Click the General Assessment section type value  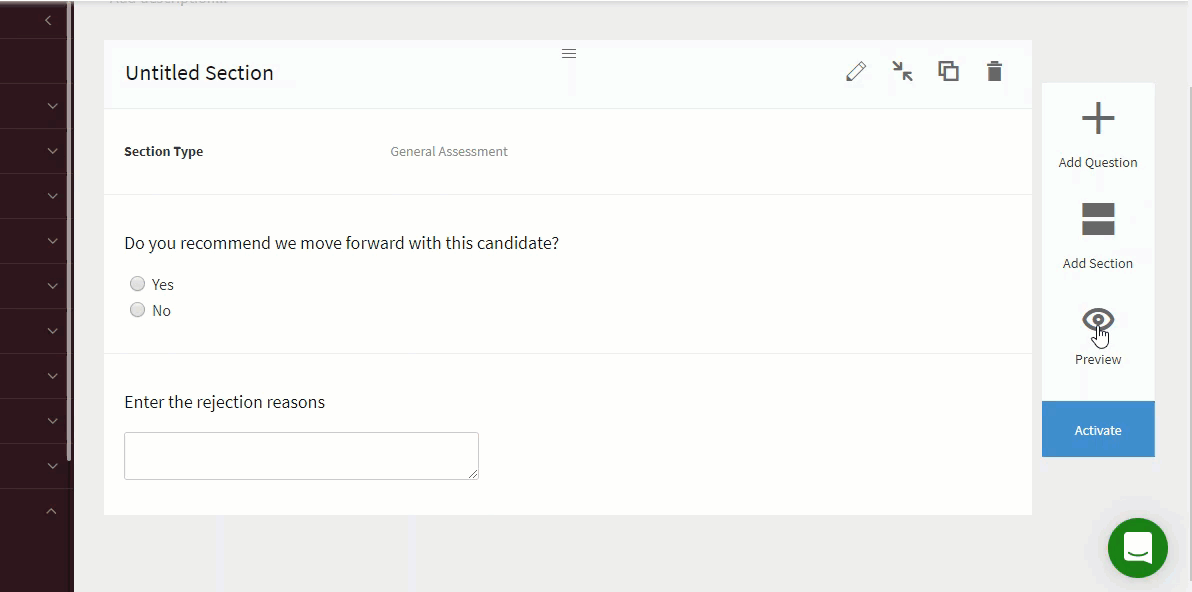[449, 151]
